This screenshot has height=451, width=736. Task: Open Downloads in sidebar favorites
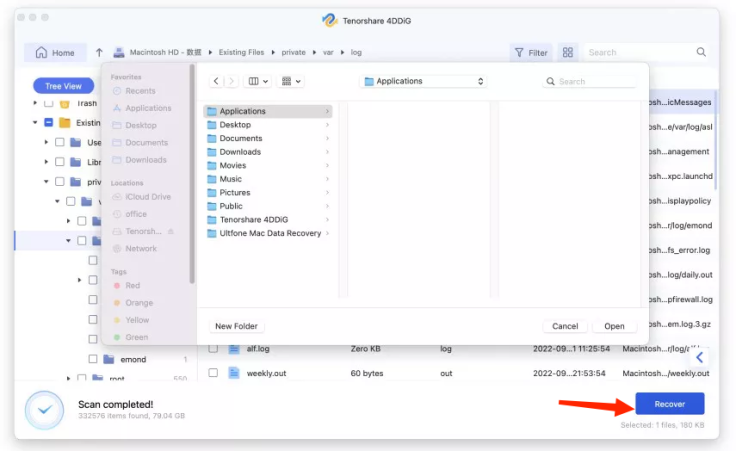click(139, 160)
